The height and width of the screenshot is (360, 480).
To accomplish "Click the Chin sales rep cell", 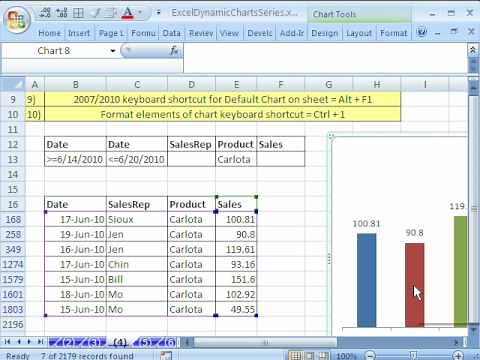I will tap(137, 264).
